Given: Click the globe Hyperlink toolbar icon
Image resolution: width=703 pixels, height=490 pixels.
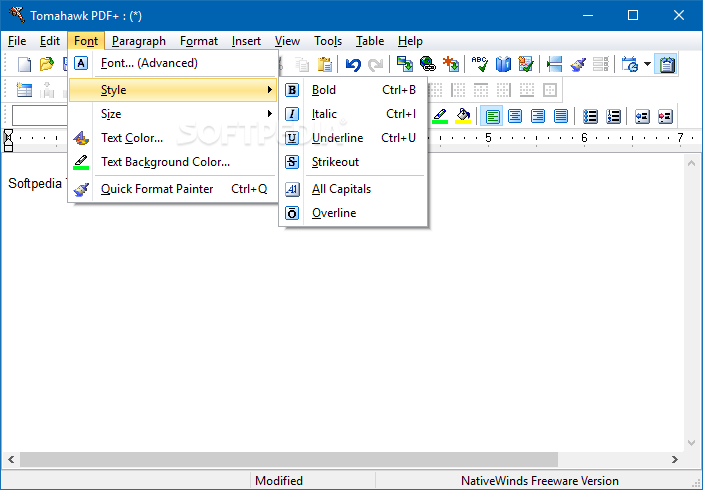Looking at the screenshot, I should coord(428,65).
